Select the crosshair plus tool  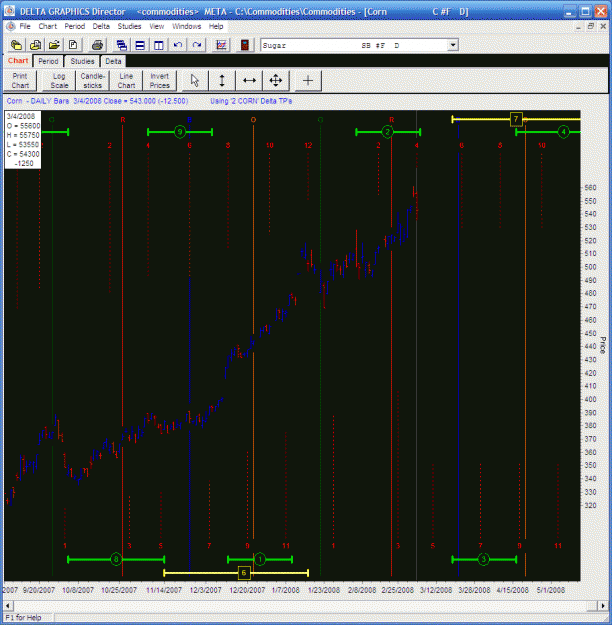point(308,81)
